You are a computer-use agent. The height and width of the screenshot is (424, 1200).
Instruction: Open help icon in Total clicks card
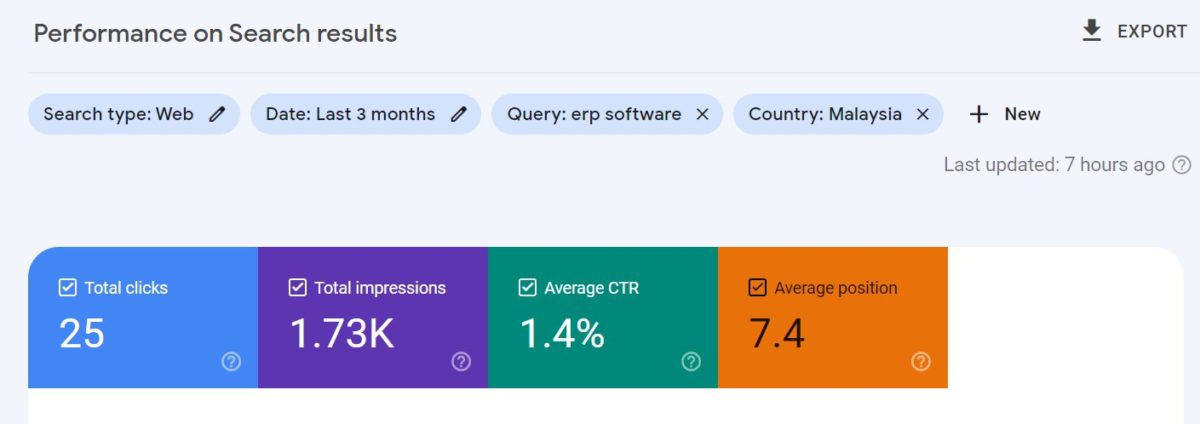(231, 362)
